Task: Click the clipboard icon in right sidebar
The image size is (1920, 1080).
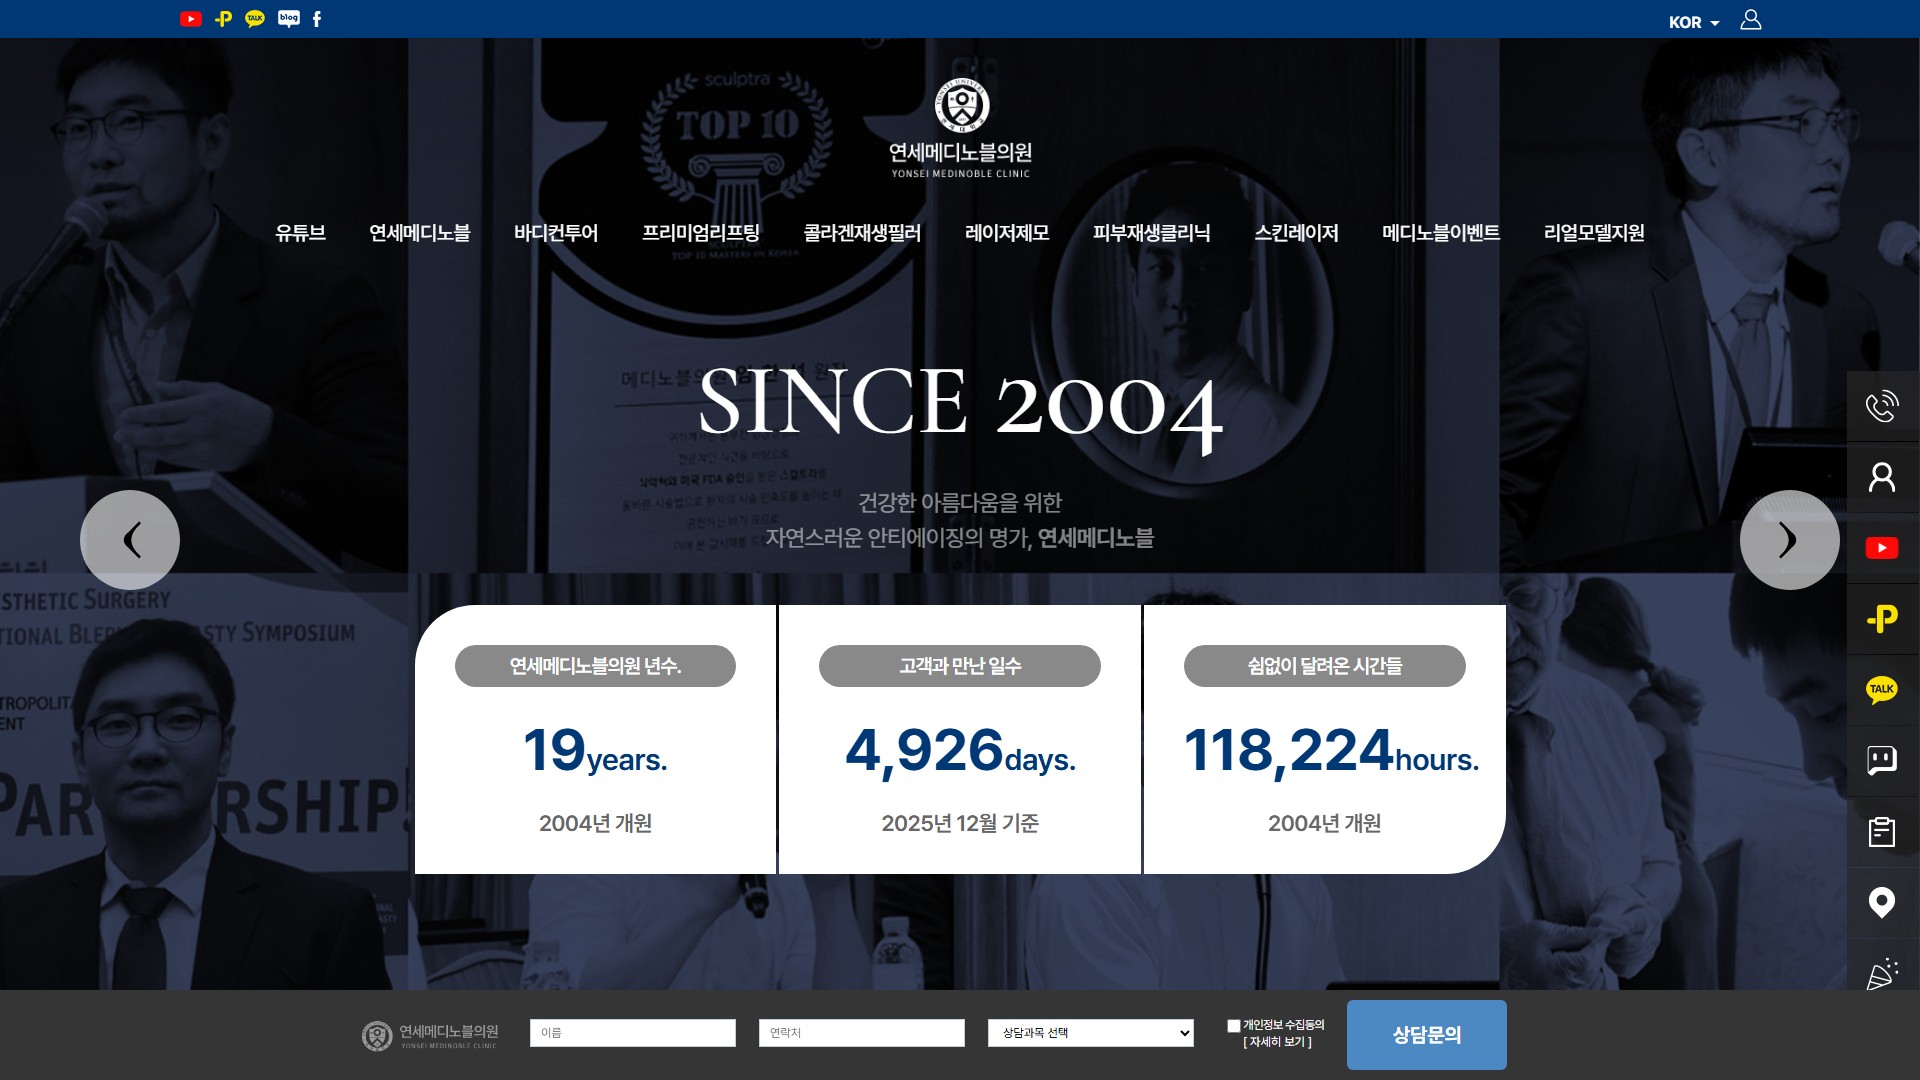Action: [x=1882, y=832]
